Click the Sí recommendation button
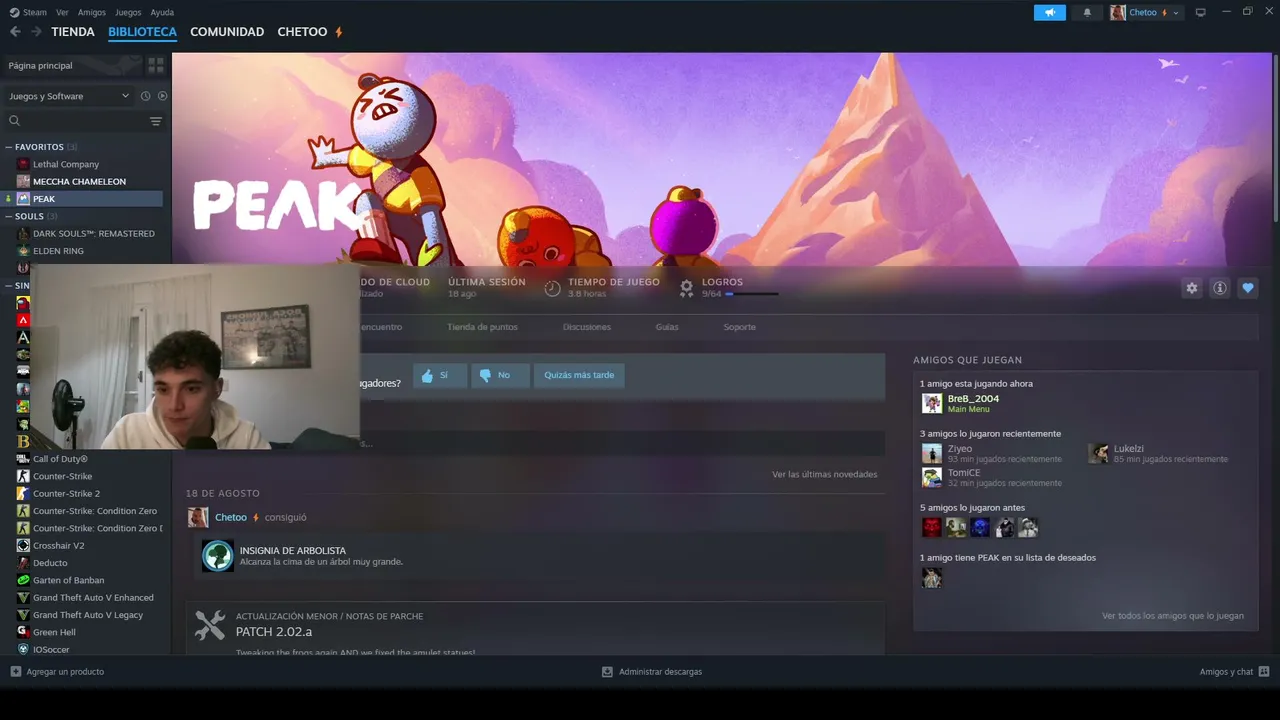Screen dimensions: 1280x720 (439, 376)
